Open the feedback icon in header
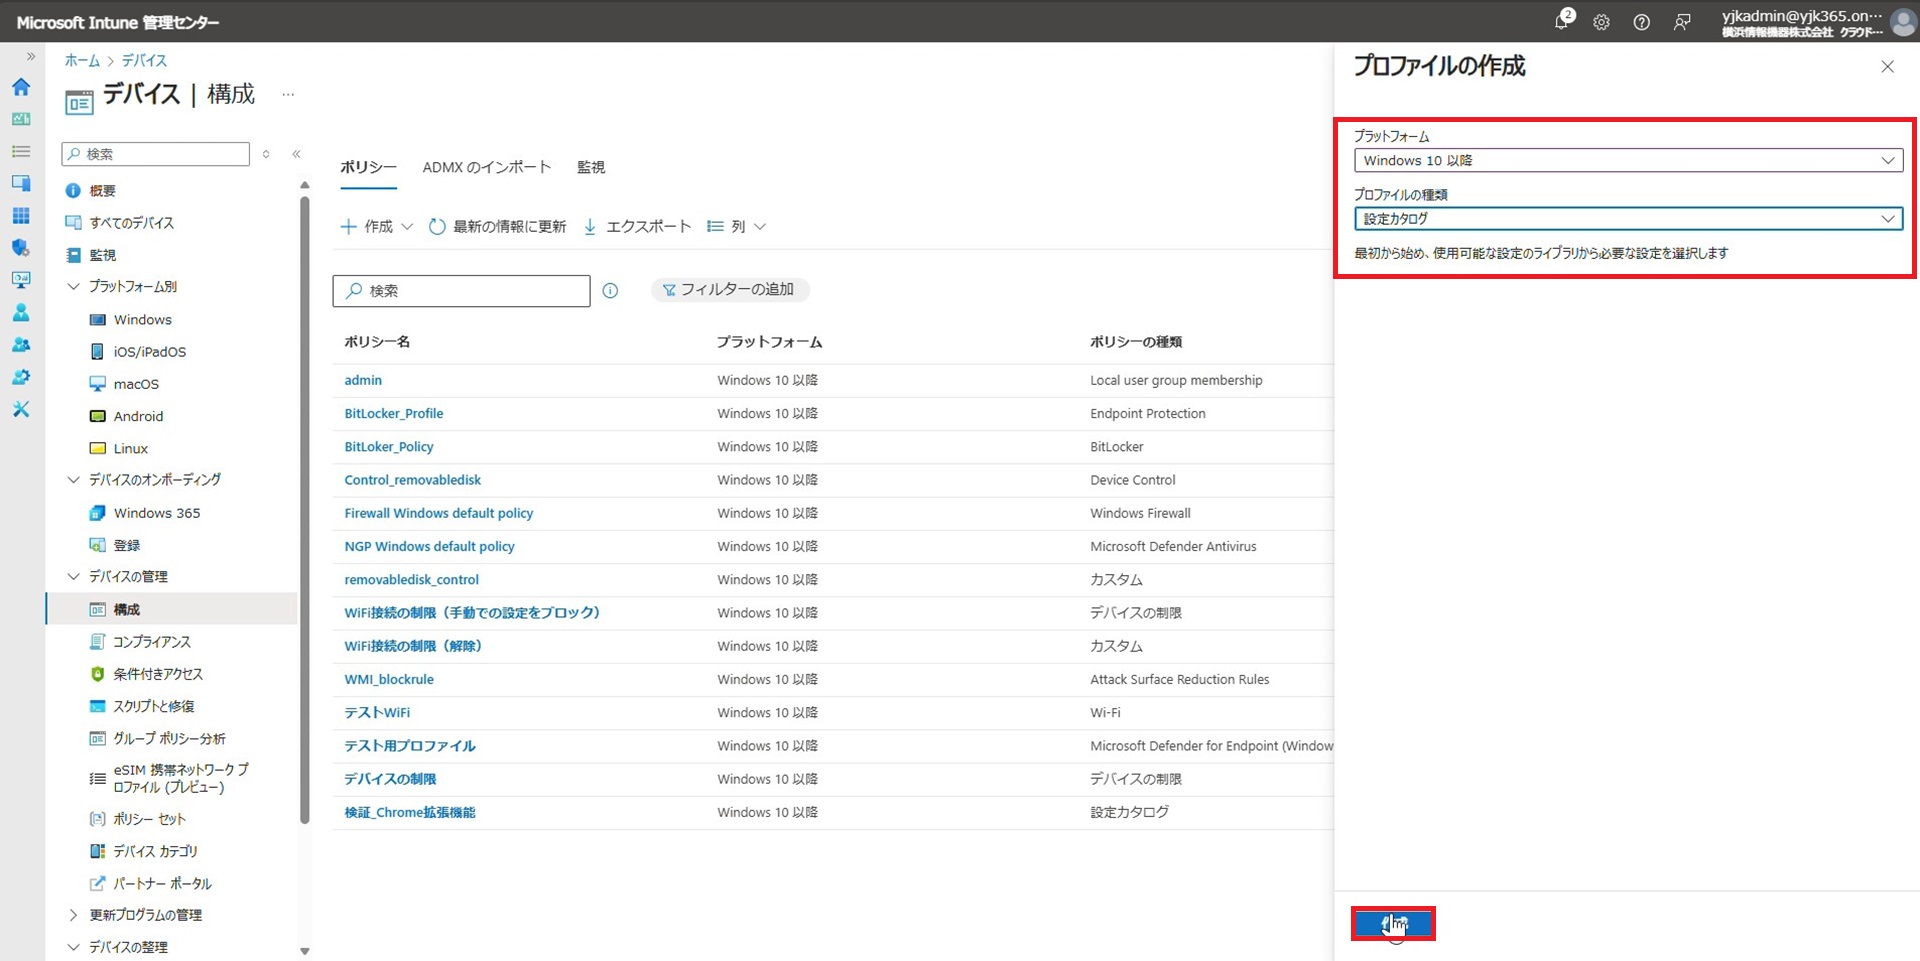1920x961 pixels. [x=1682, y=22]
